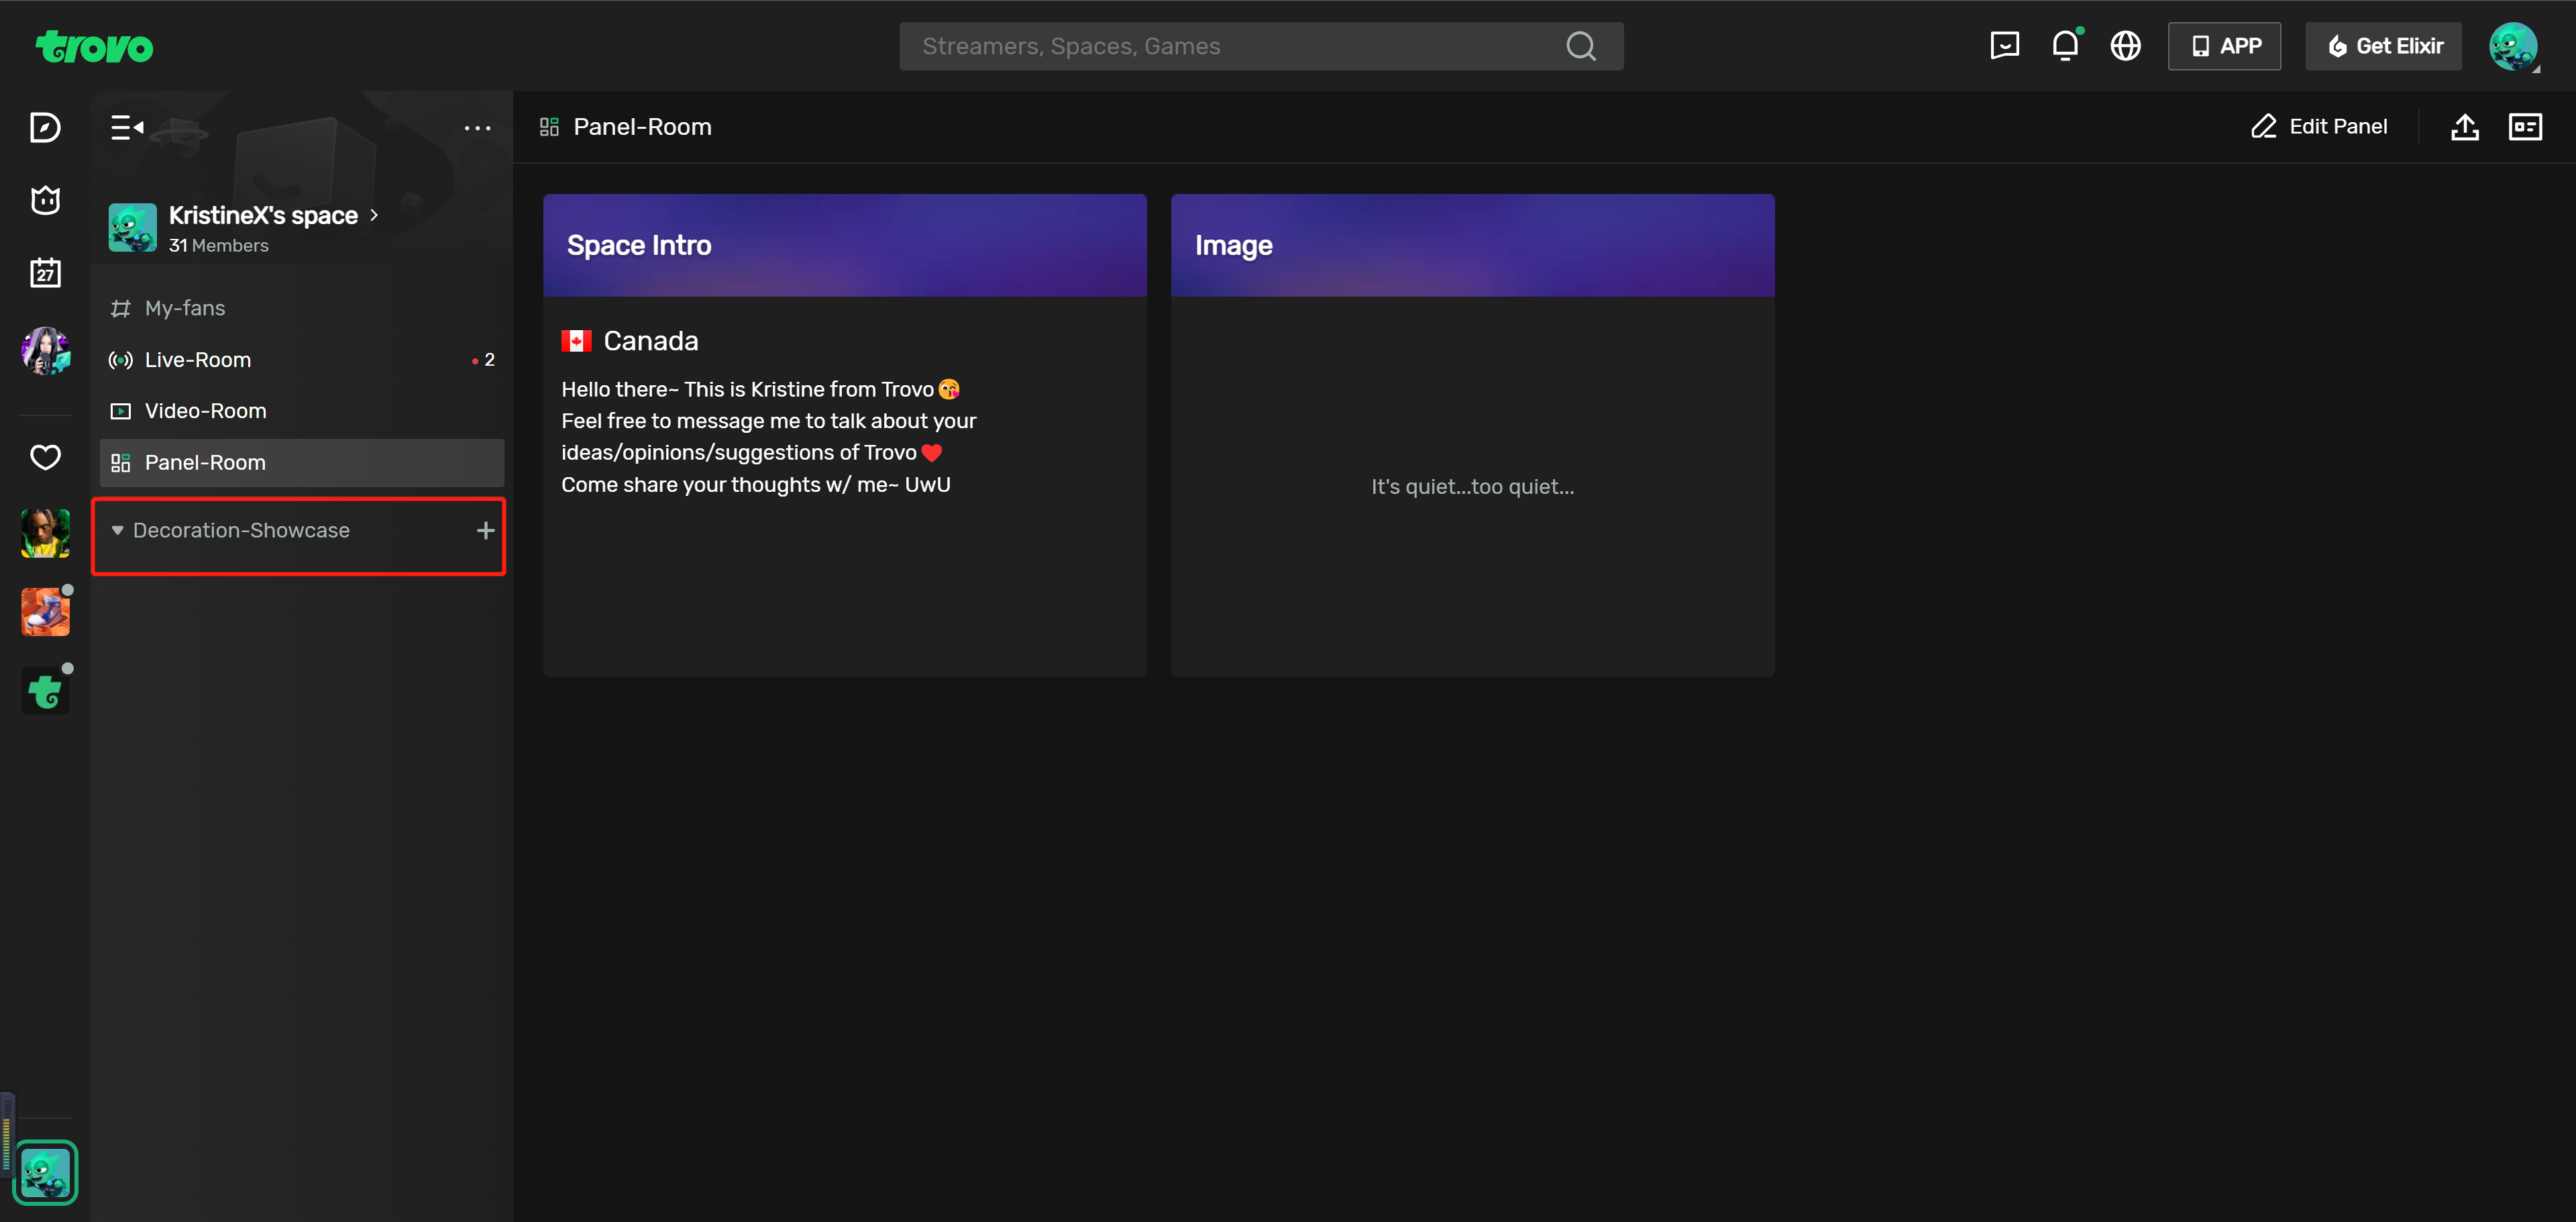Click the Trovo logo
The image size is (2576, 1222).
pos(94,47)
